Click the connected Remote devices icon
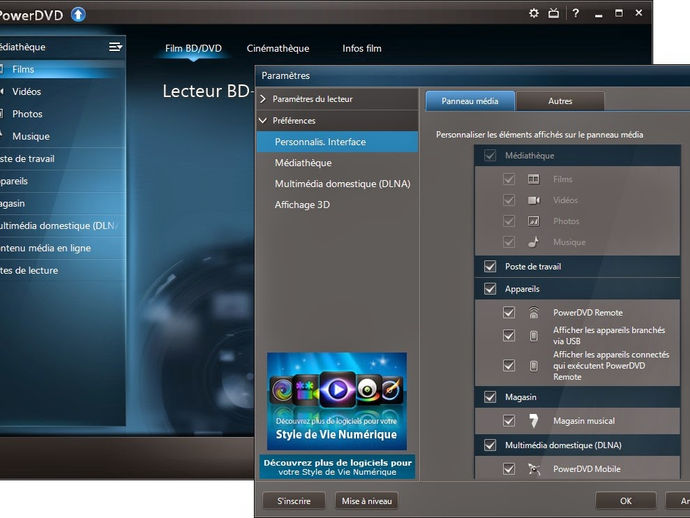This screenshot has width=690, height=518. [x=533, y=366]
